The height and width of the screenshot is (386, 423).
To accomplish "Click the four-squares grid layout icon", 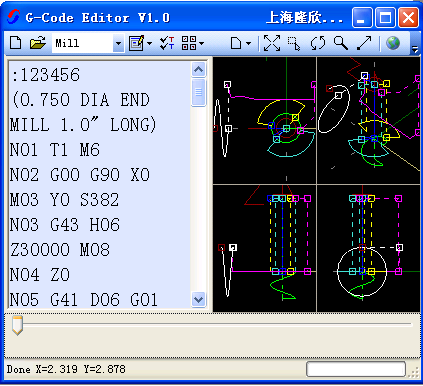I will point(189,43).
